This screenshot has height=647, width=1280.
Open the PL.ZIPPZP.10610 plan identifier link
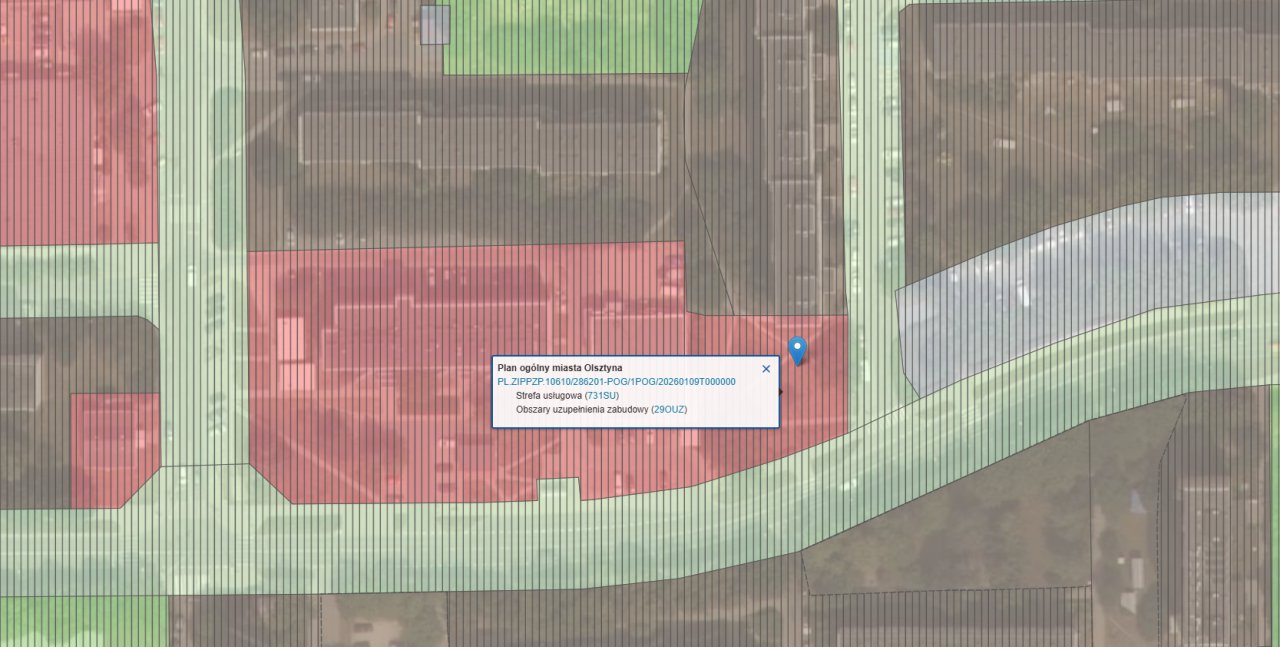(616, 382)
